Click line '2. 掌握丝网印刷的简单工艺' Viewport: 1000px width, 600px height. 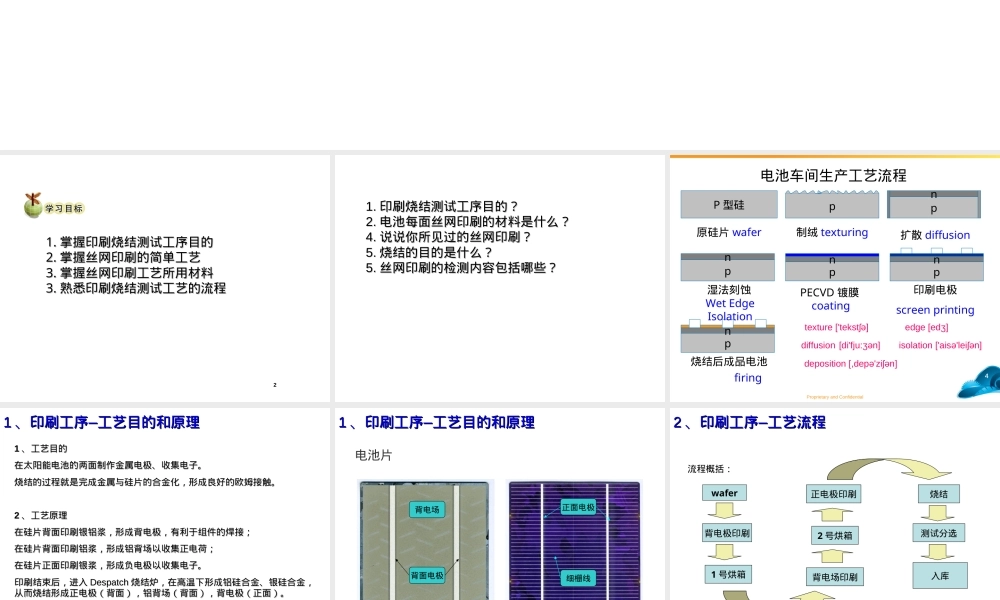123,258
